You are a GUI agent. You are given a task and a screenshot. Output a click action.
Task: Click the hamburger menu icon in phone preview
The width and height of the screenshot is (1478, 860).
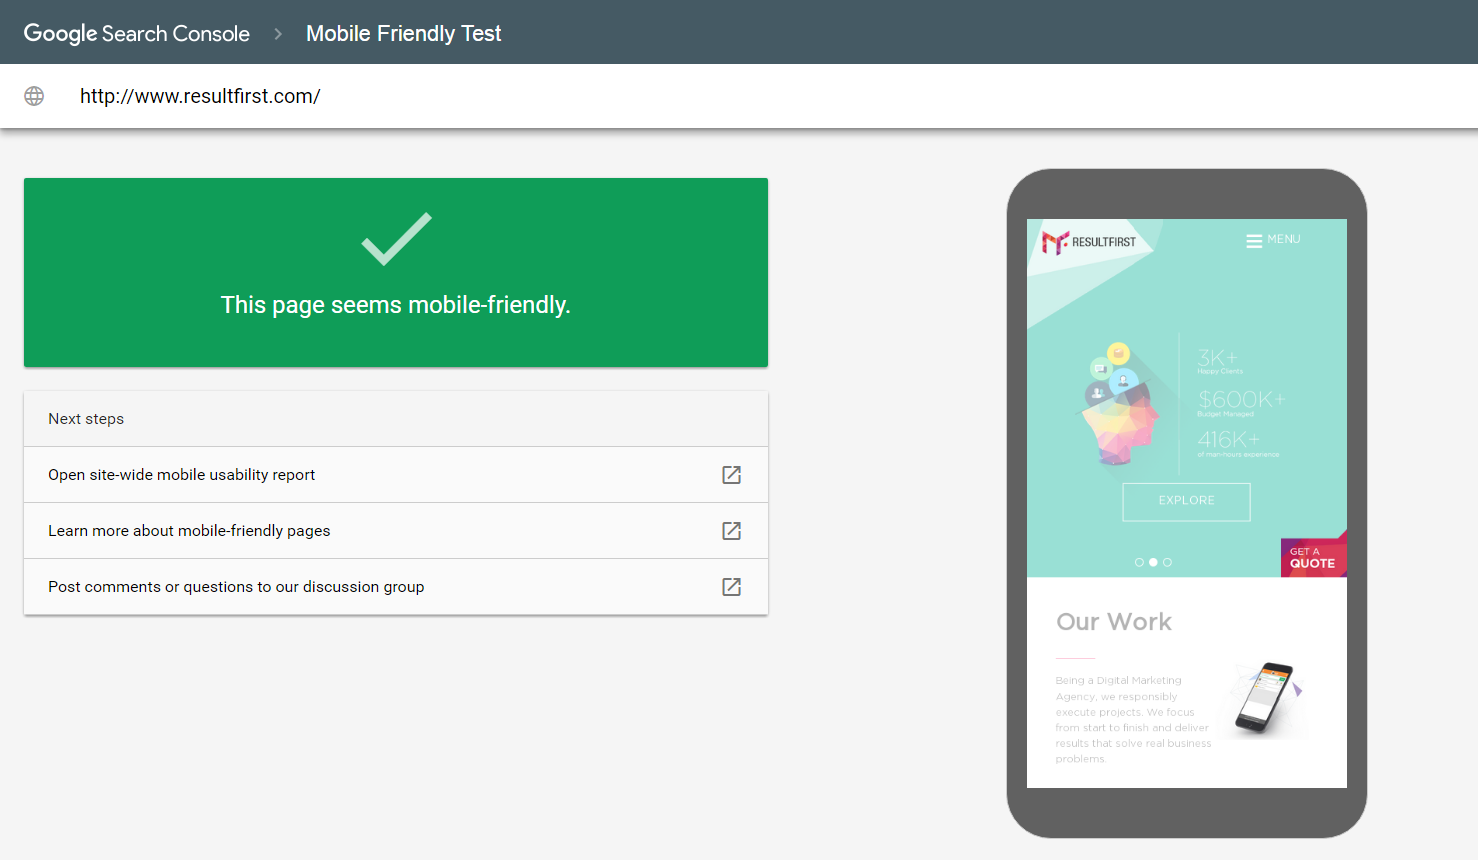pyautogui.click(x=1253, y=241)
